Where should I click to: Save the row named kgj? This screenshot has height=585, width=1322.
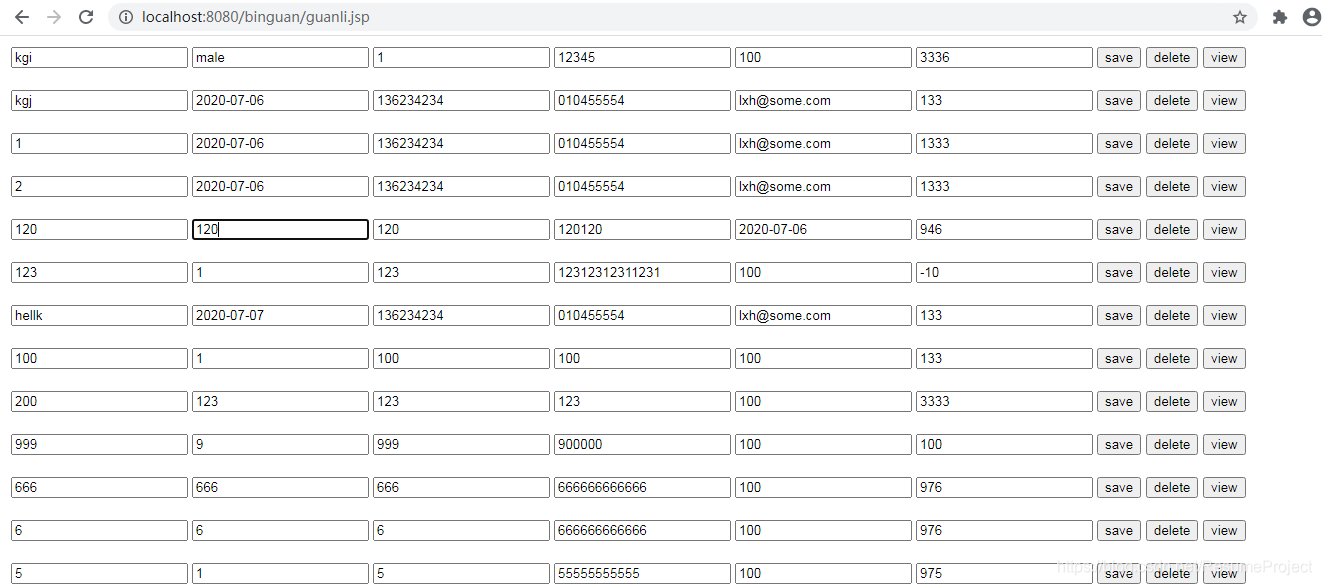point(1119,101)
